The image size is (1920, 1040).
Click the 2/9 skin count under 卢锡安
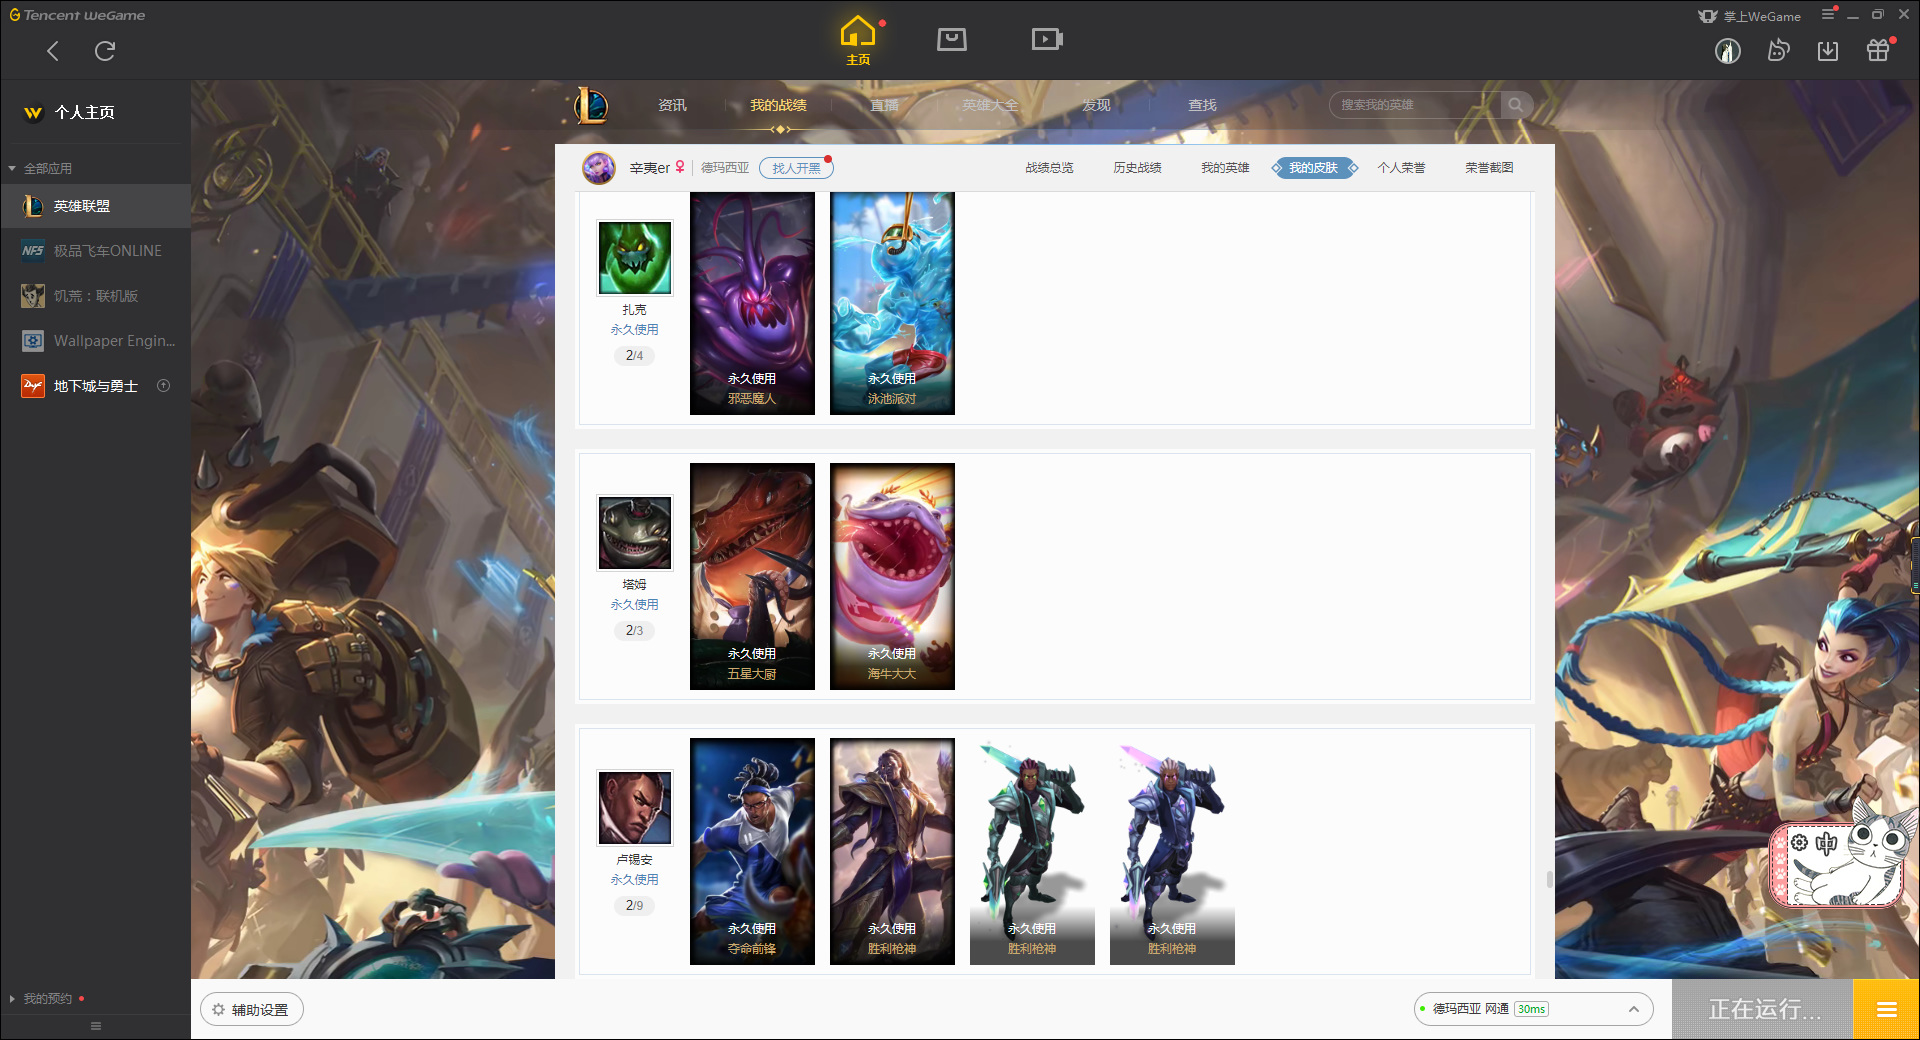tap(634, 906)
